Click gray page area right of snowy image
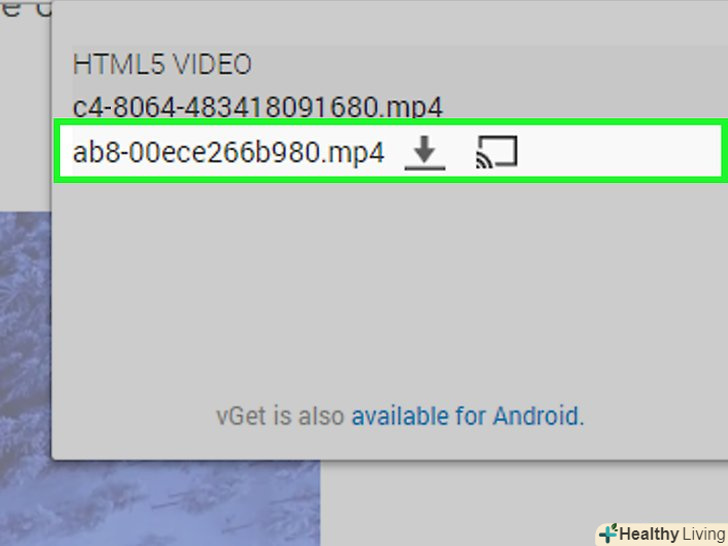Viewport: 728px width, 546px height. tap(455, 503)
